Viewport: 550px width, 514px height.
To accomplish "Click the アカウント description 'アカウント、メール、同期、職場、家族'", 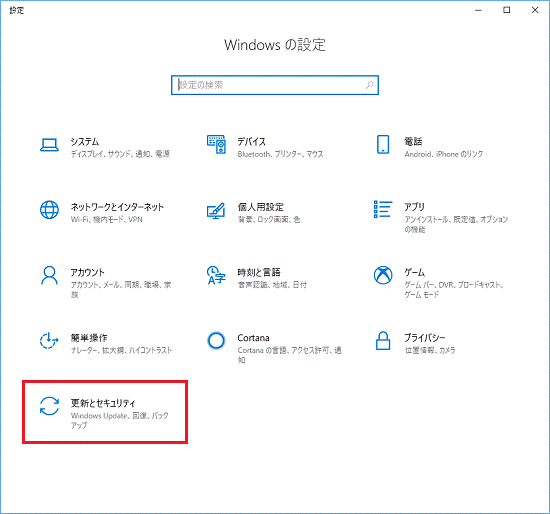I will pos(121,290).
